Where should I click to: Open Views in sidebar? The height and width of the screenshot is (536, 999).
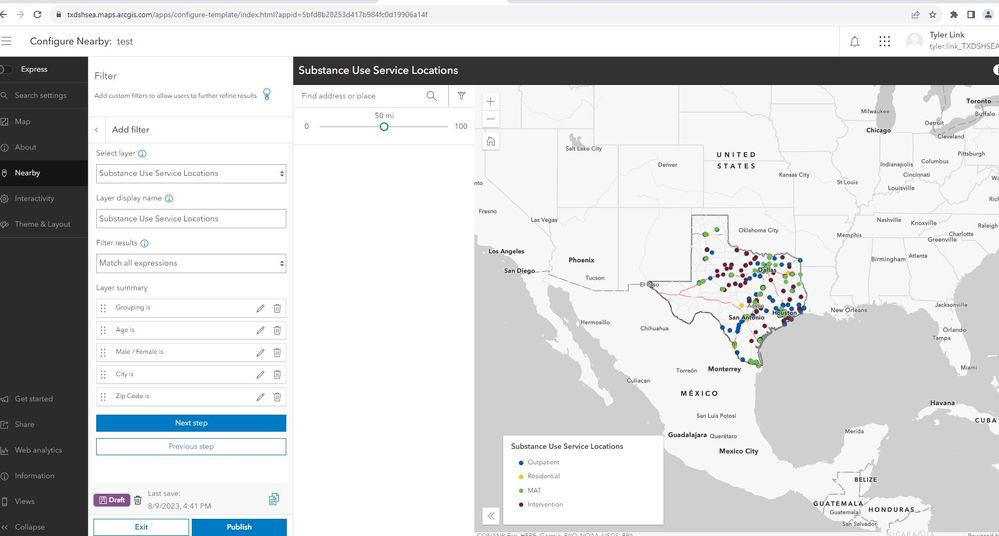pyautogui.click(x=43, y=502)
